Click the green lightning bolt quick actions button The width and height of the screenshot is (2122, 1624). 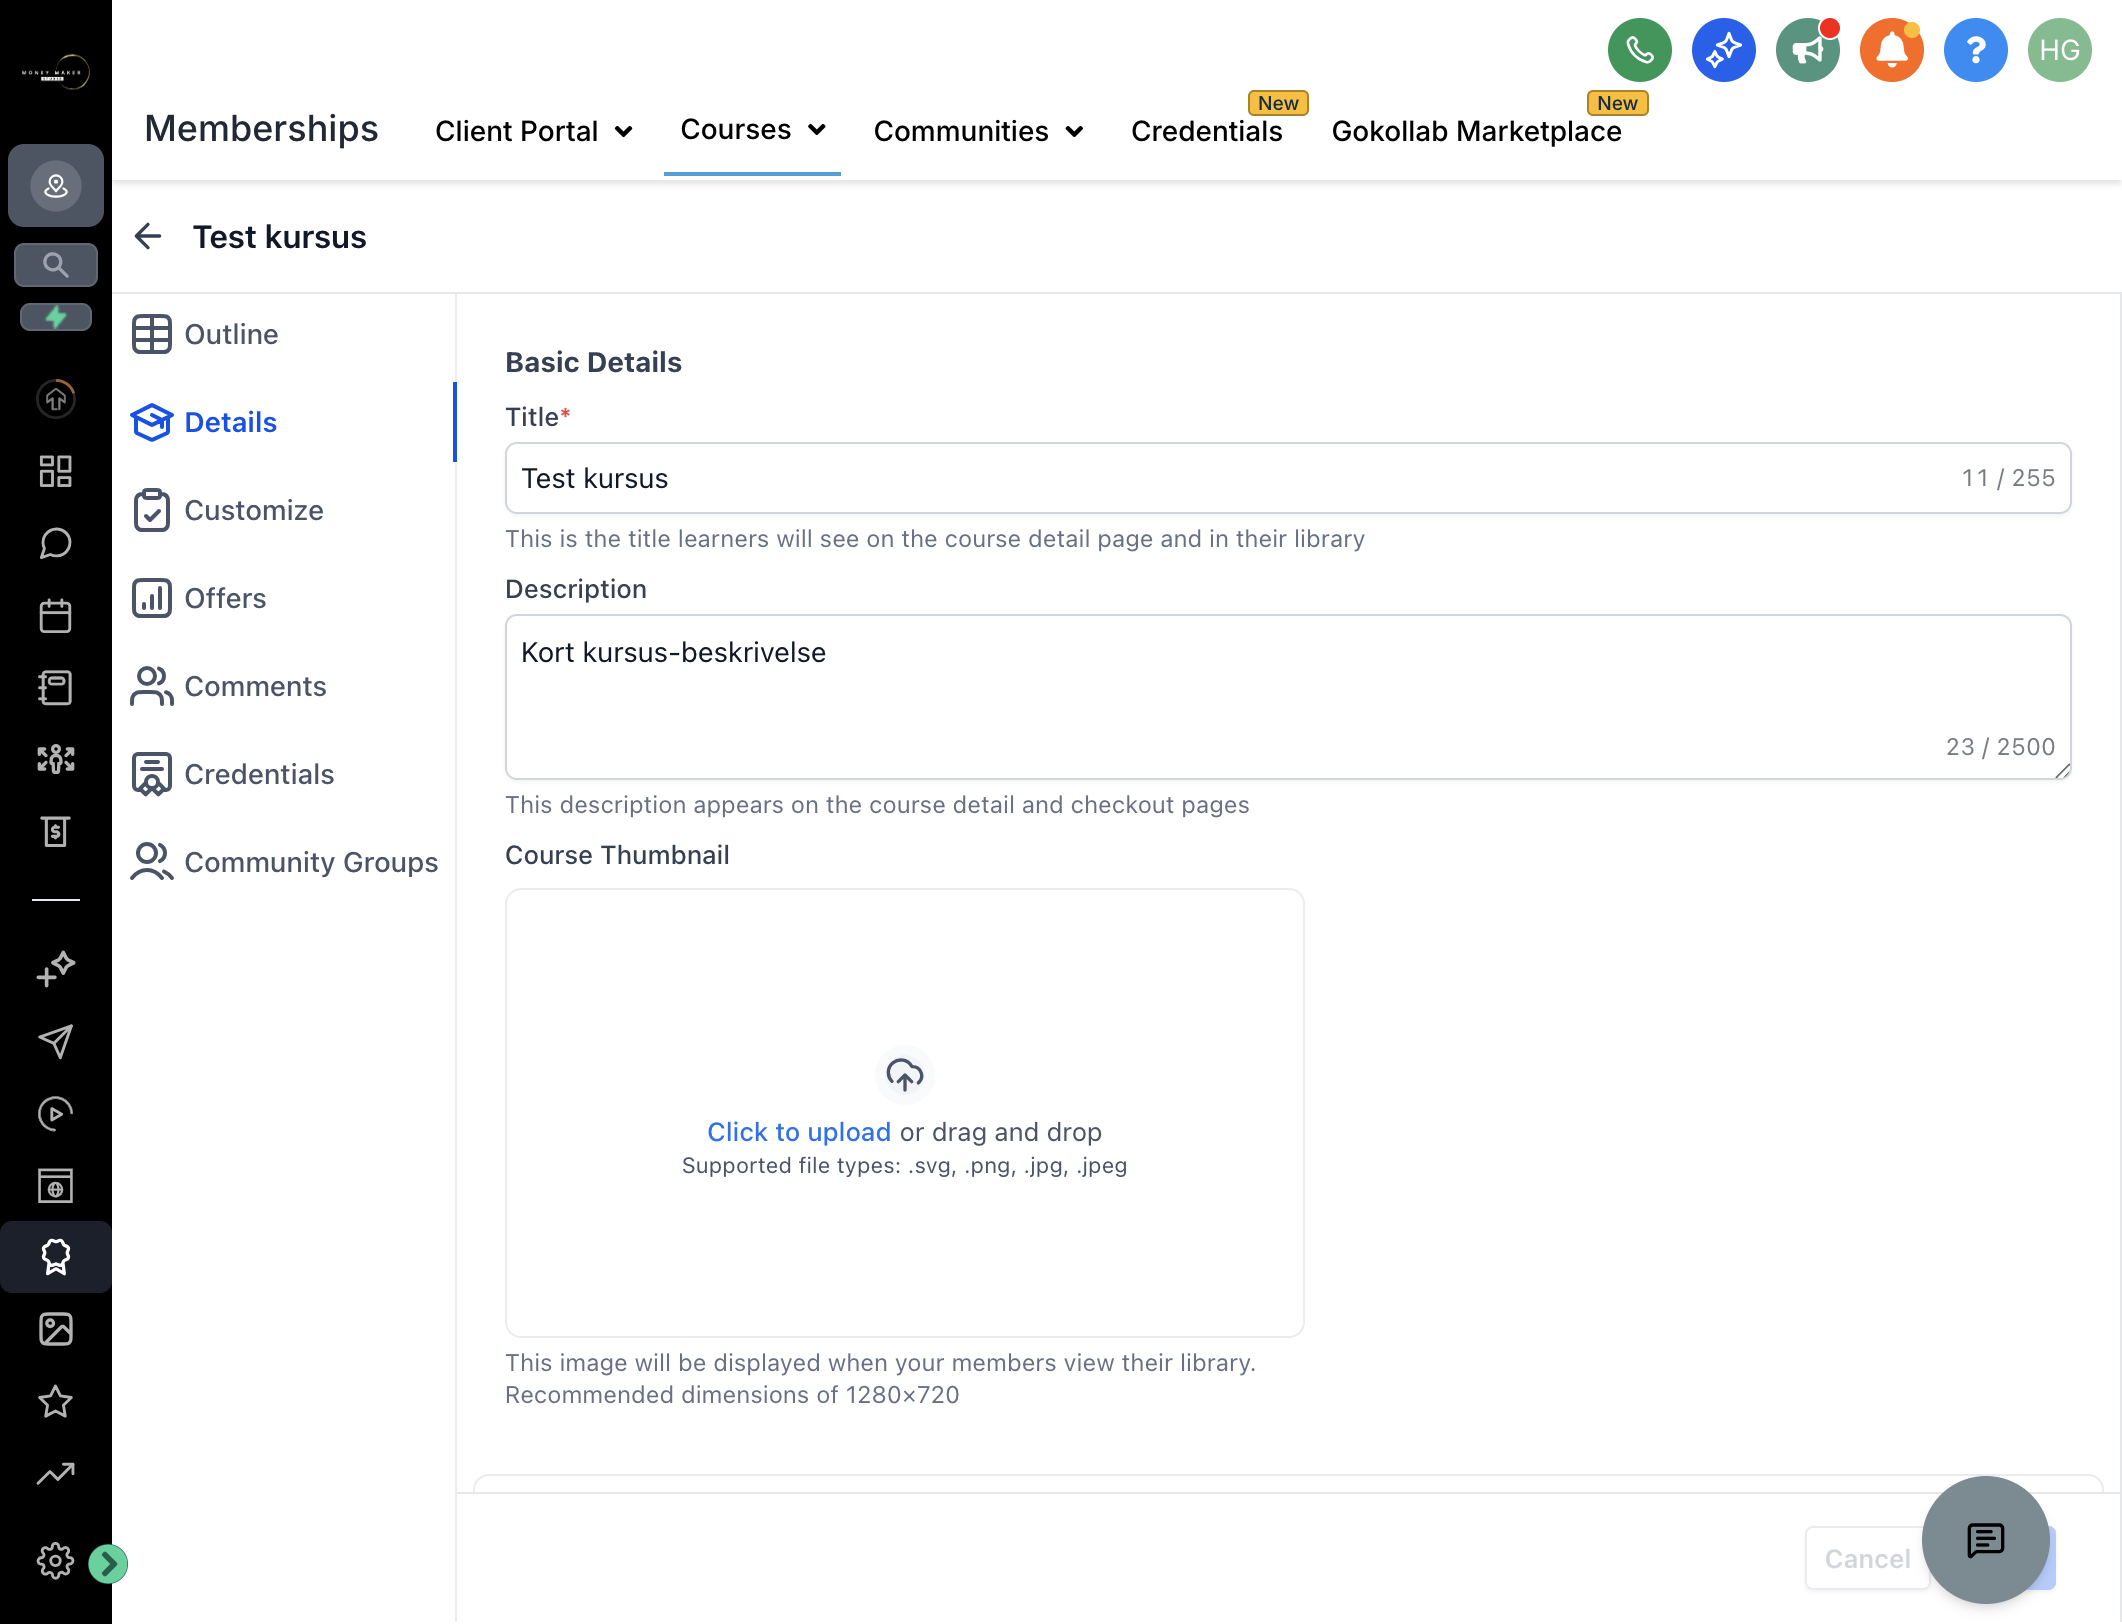pyautogui.click(x=56, y=318)
